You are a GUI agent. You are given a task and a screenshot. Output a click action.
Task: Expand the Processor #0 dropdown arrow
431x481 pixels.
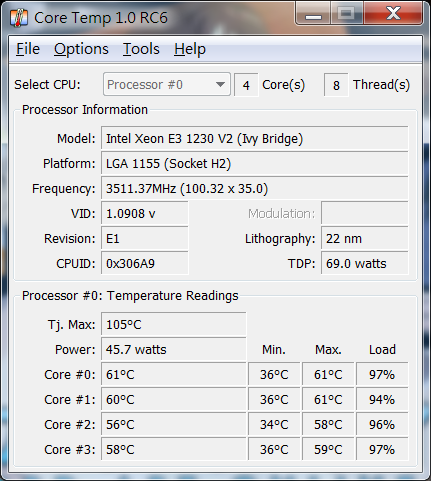(220, 85)
